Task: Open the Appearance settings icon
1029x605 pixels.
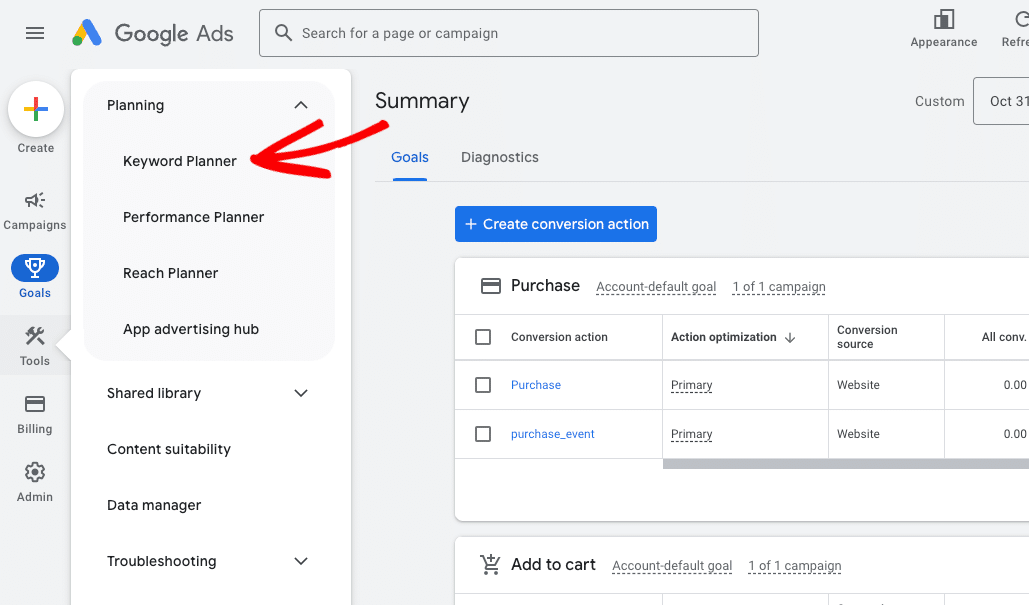Action: 943,21
